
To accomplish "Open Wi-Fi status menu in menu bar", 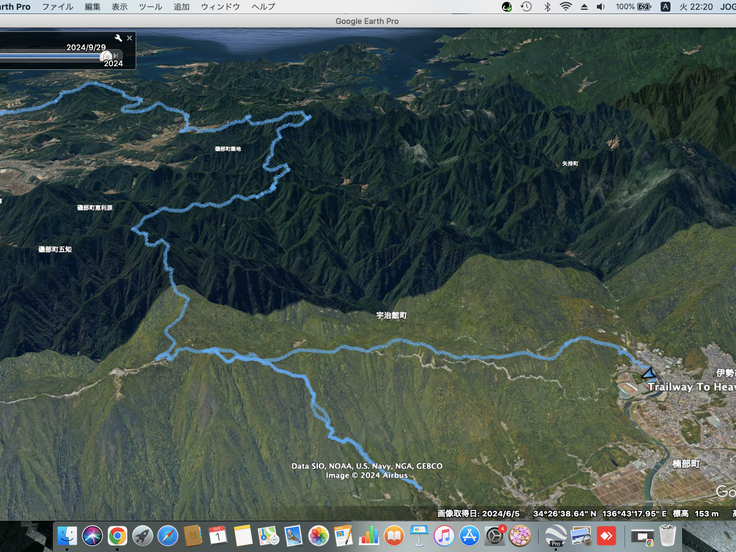I will 565,6.
